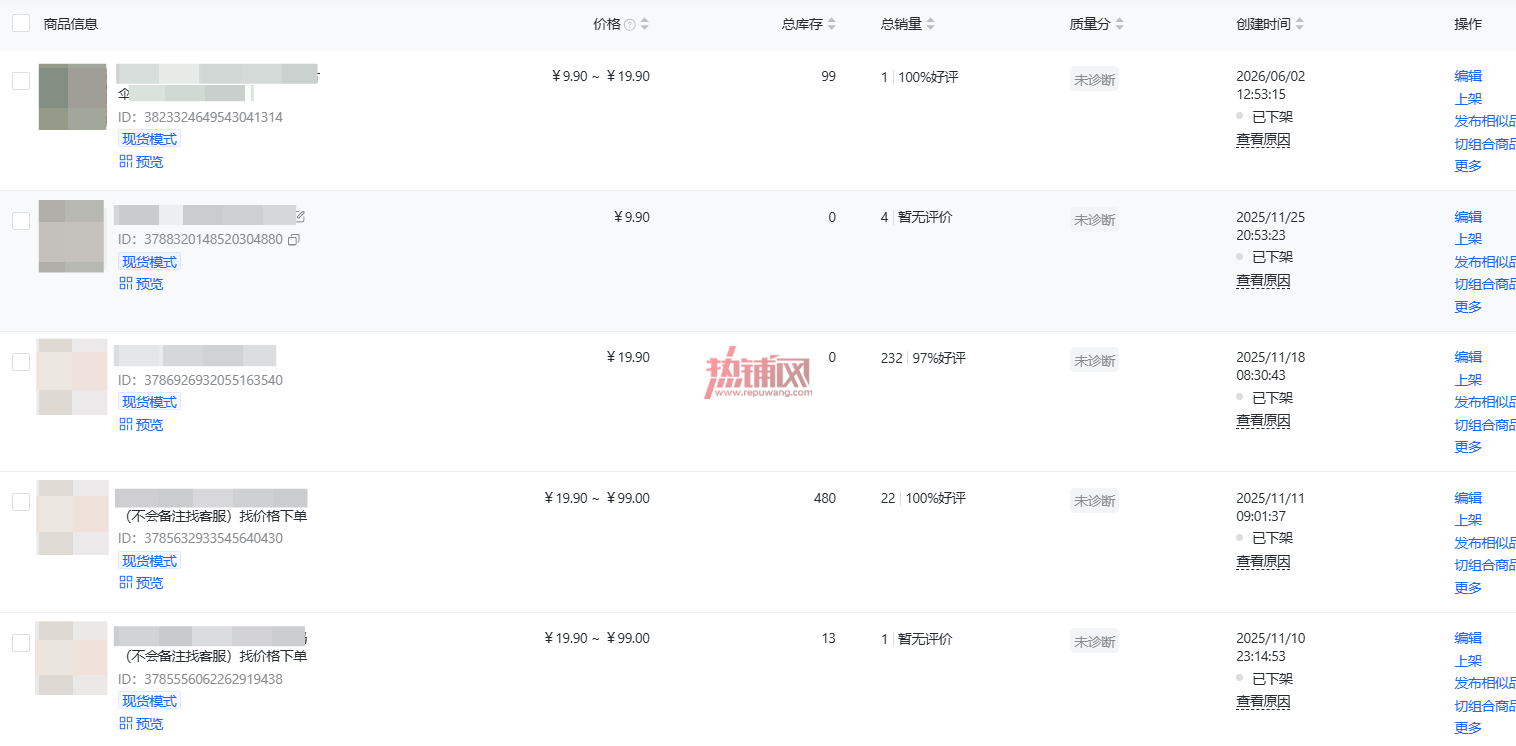Open 更多 menu for the first product
Image resolution: width=1516 pixels, height=746 pixels.
click(1468, 166)
